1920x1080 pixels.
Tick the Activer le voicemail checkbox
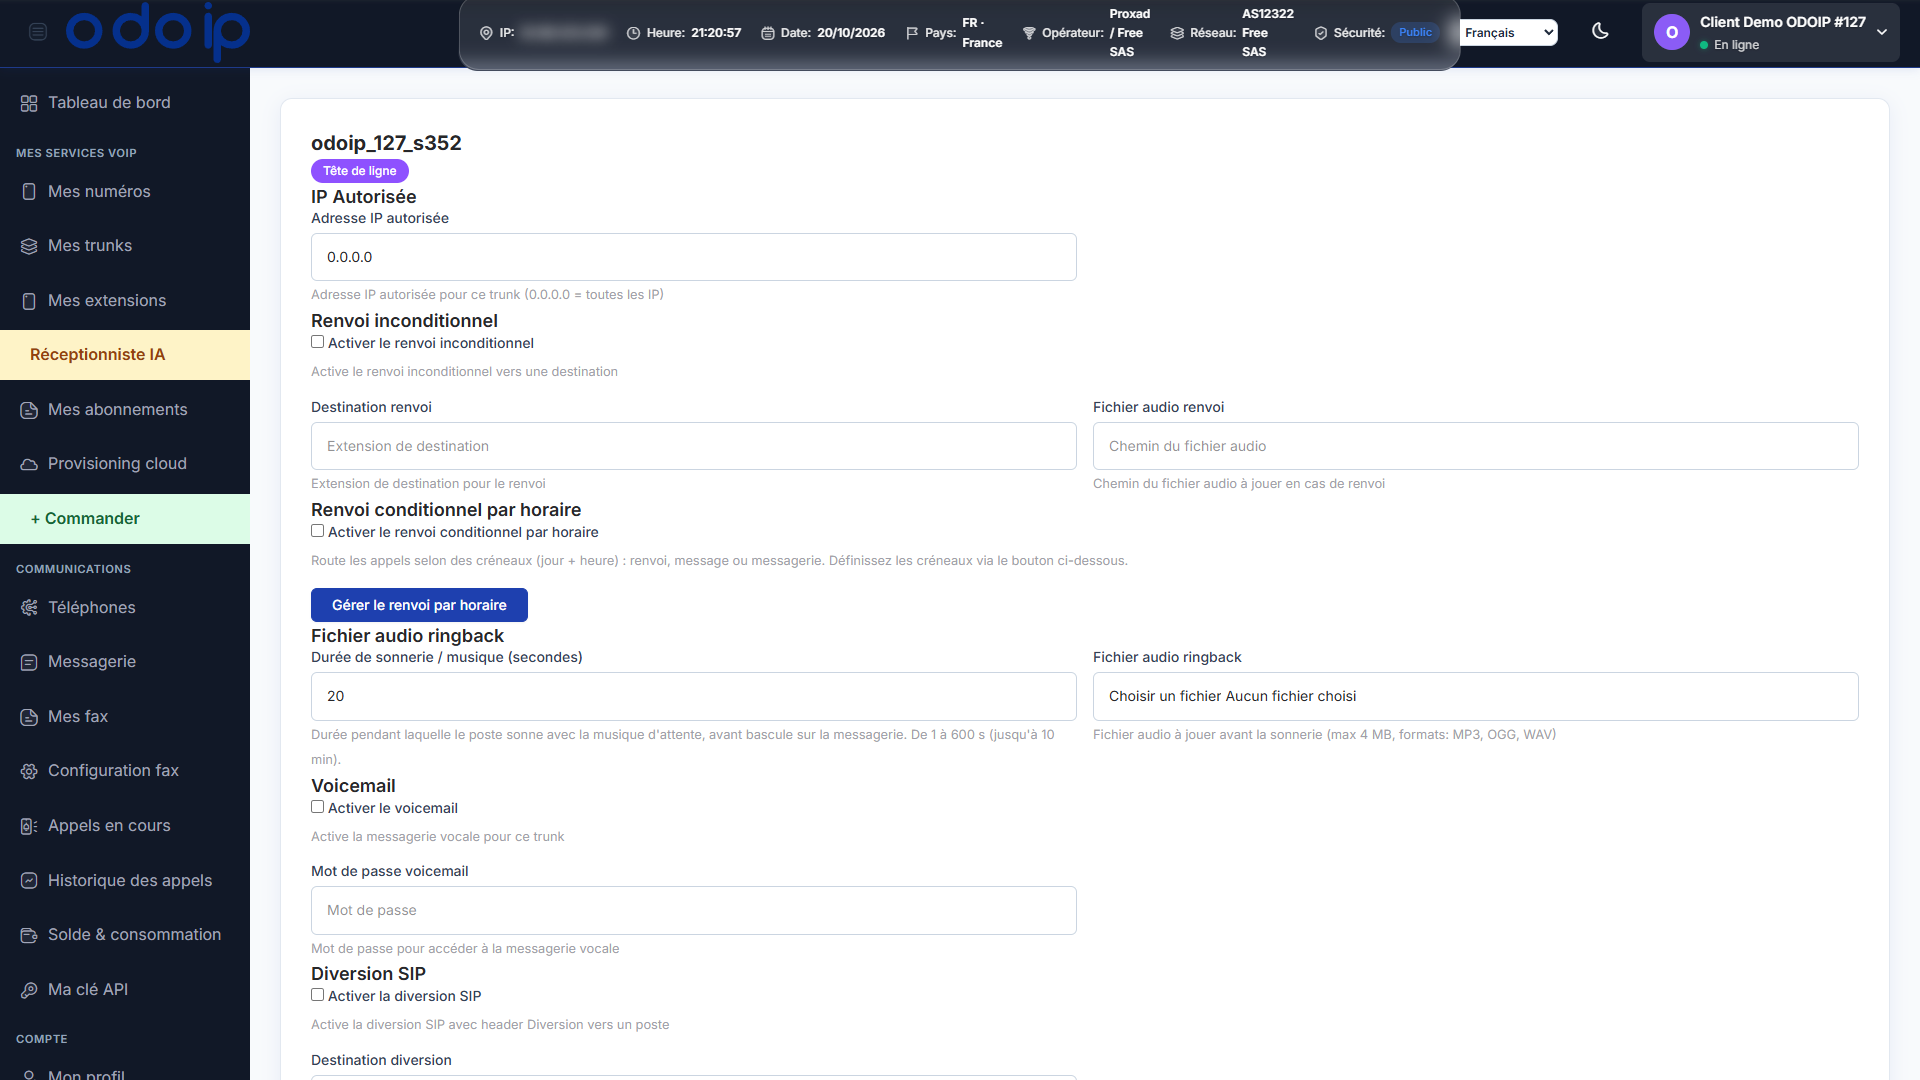pos(317,807)
